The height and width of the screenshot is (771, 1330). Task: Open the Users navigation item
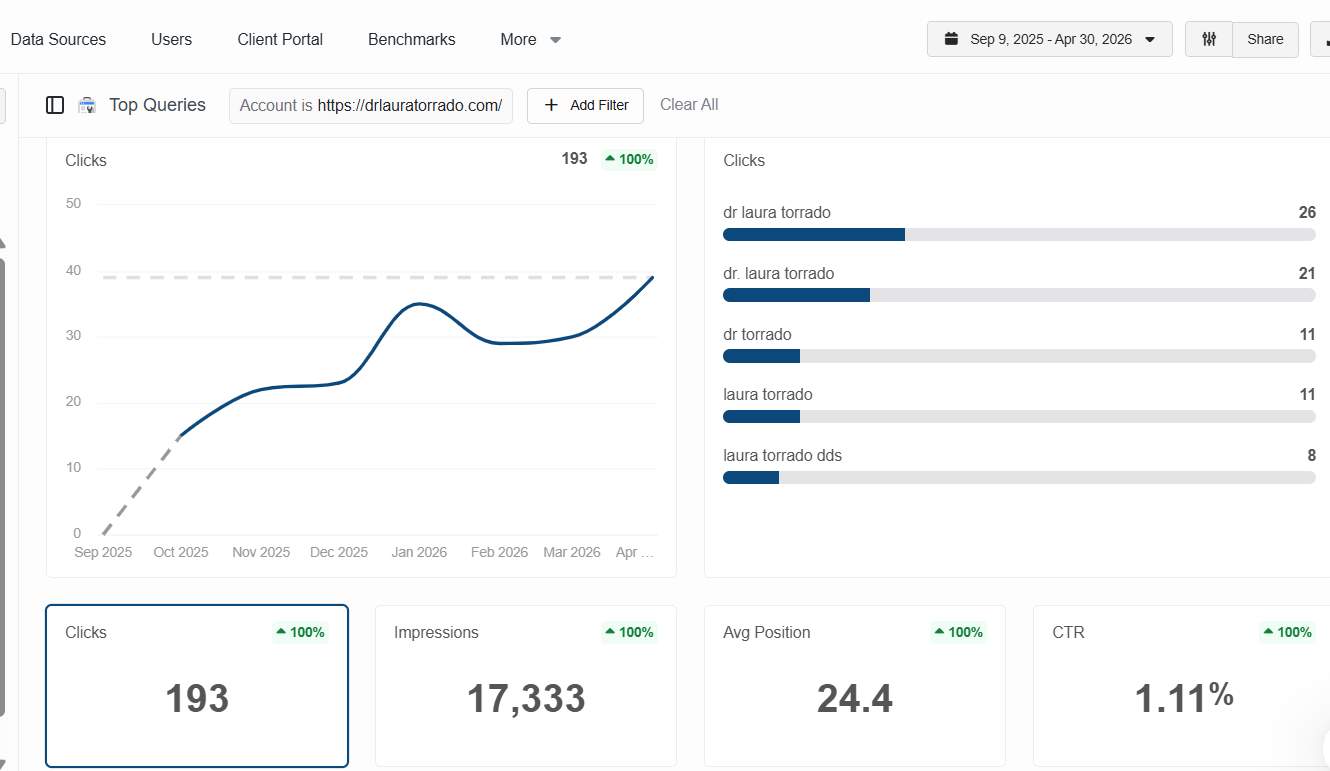[172, 39]
